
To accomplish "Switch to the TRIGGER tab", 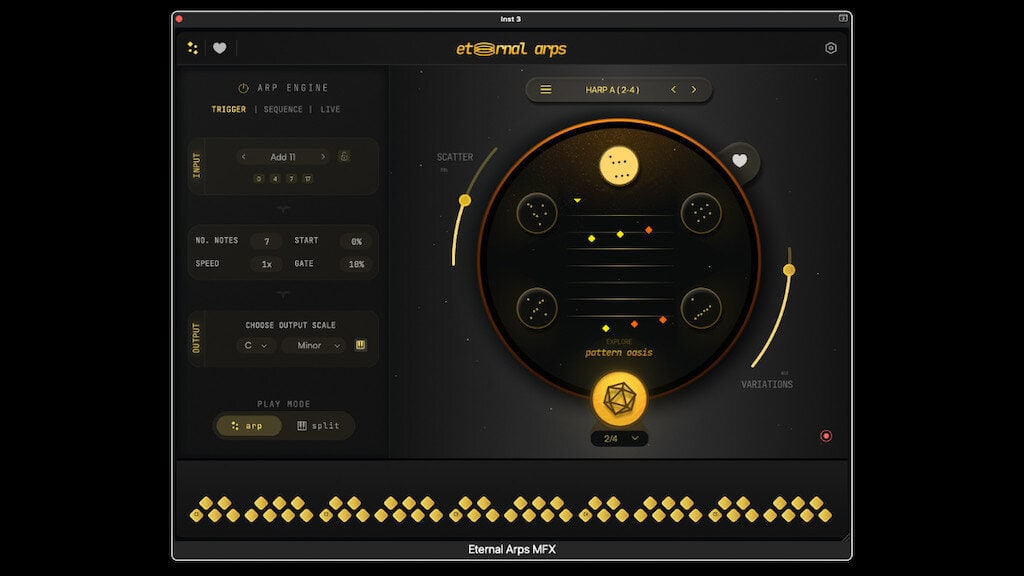I will coord(229,109).
